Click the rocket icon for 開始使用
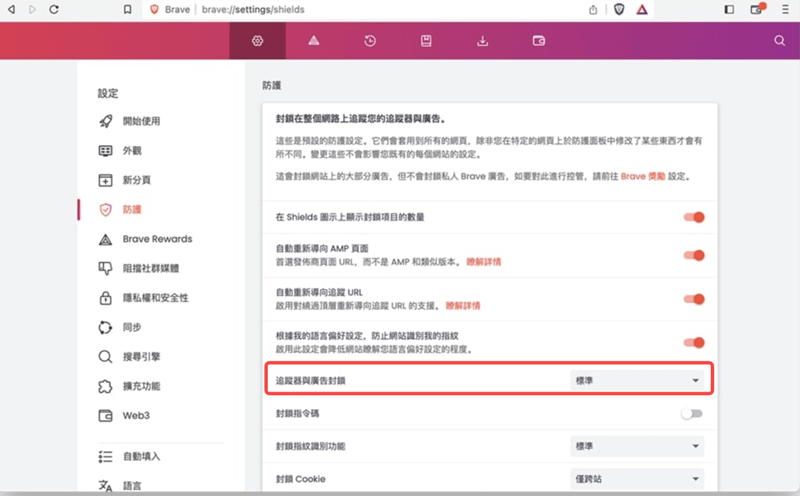Viewport: 800px width, 496px height. click(106, 121)
